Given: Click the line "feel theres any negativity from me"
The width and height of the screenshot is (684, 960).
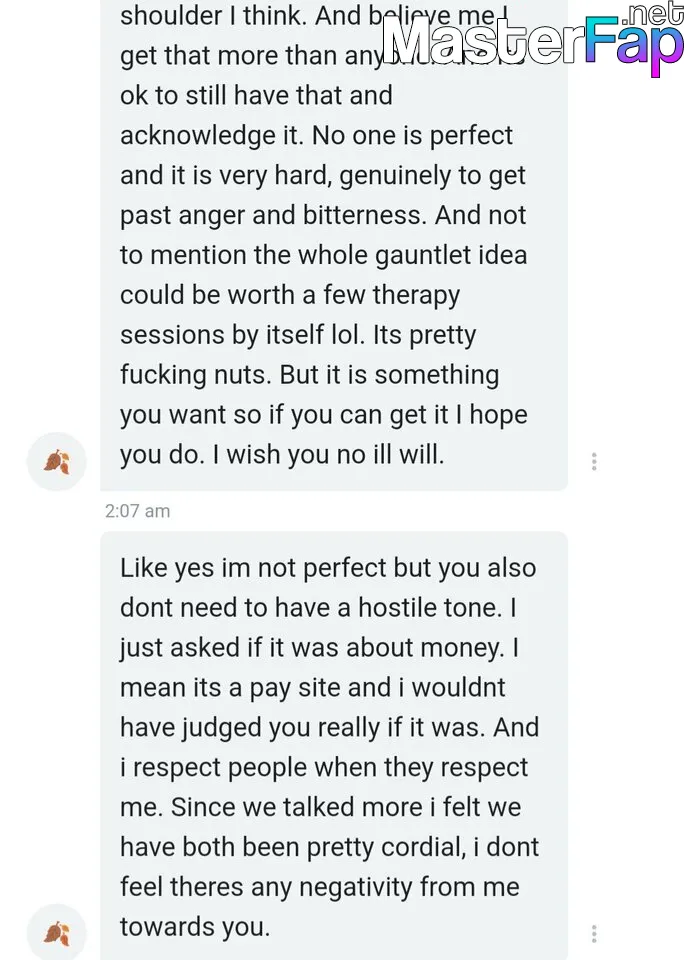Looking at the screenshot, I should click(320, 888).
